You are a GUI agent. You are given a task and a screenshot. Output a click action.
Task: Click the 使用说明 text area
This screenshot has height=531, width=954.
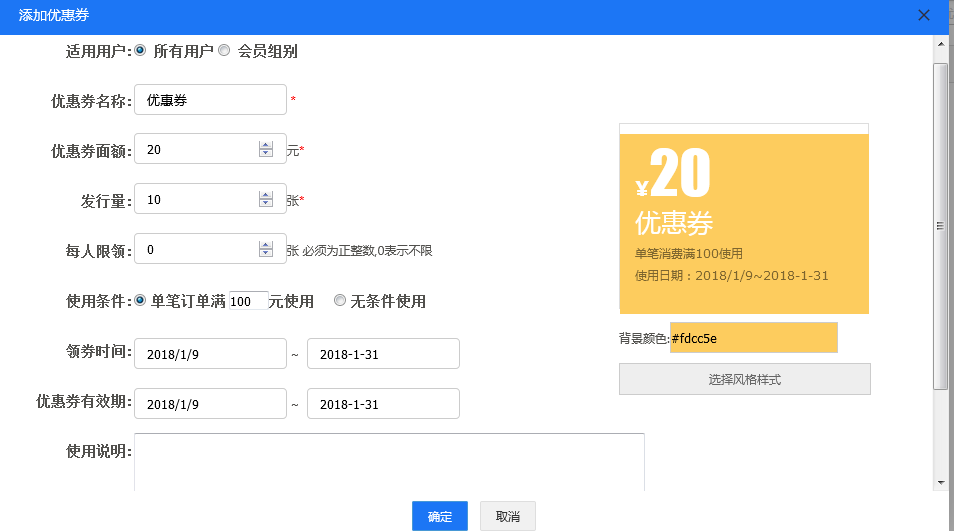pos(389,462)
